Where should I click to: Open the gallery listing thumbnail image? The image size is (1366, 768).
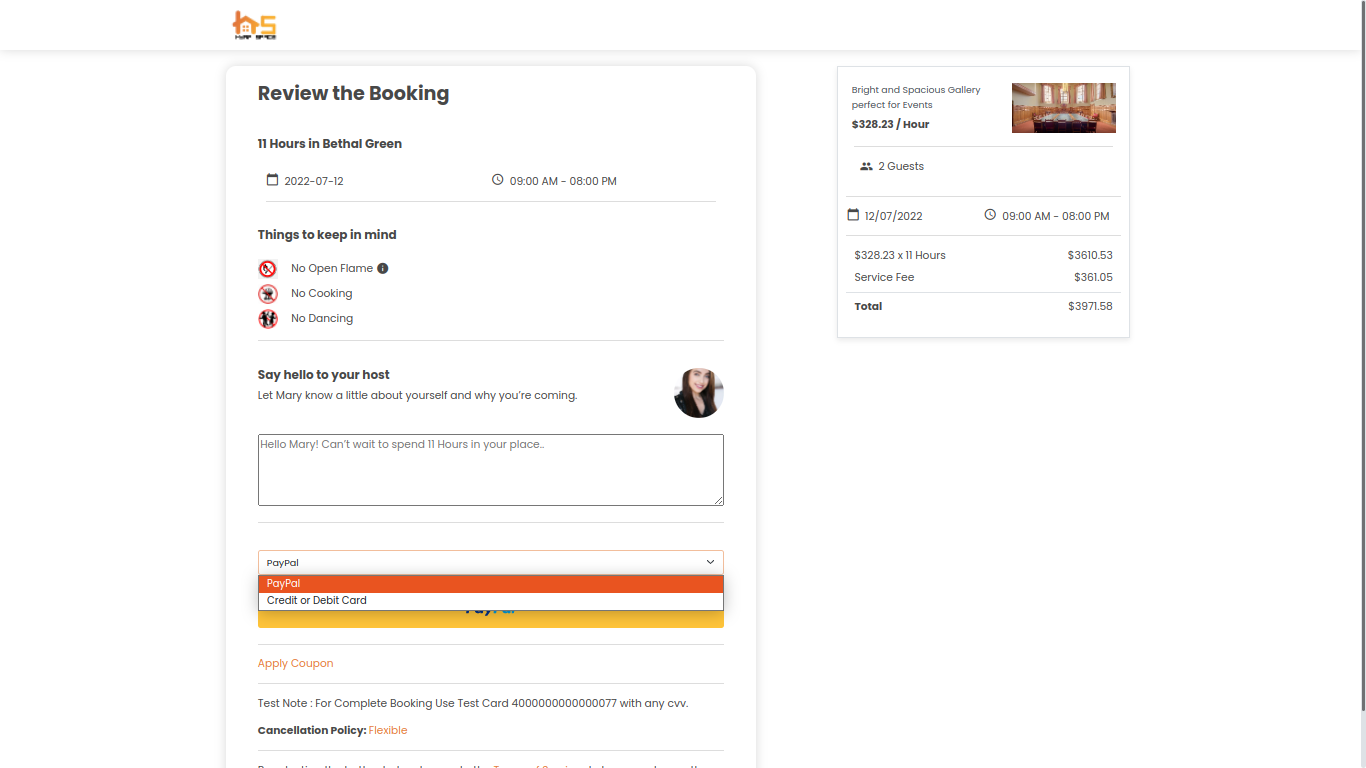1063,108
